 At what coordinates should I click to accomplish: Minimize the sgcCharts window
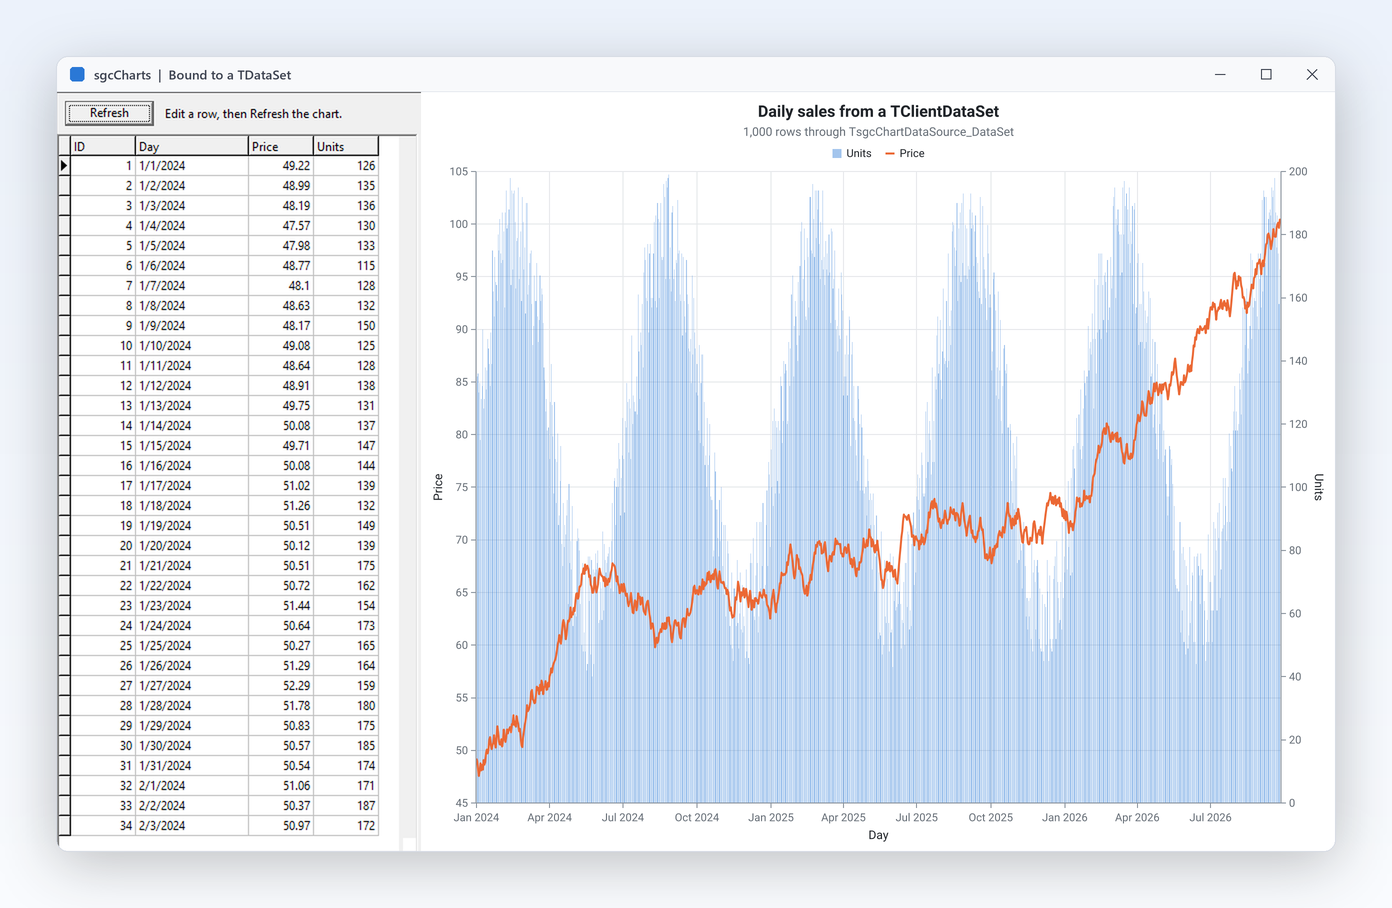click(x=1220, y=74)
